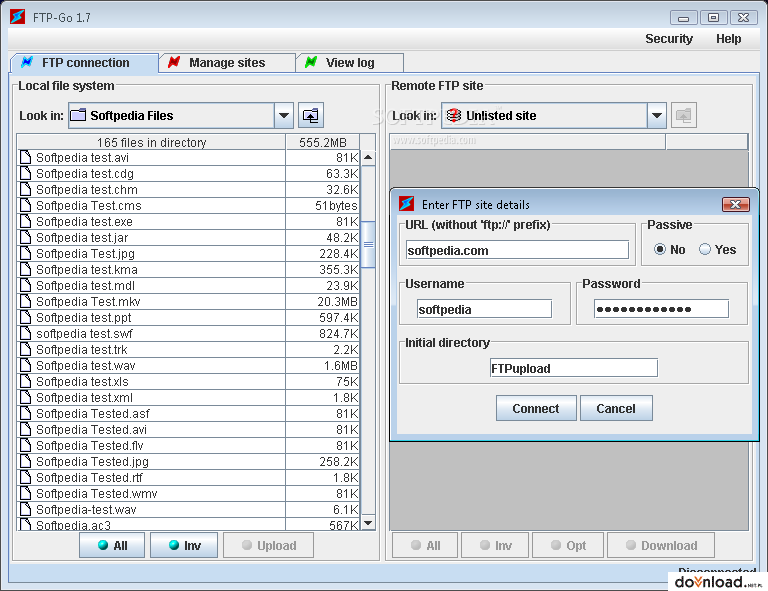Open the Unlisted site combo box
The height and width of the screenshot is (591, 768).
(x=554, y=116)
